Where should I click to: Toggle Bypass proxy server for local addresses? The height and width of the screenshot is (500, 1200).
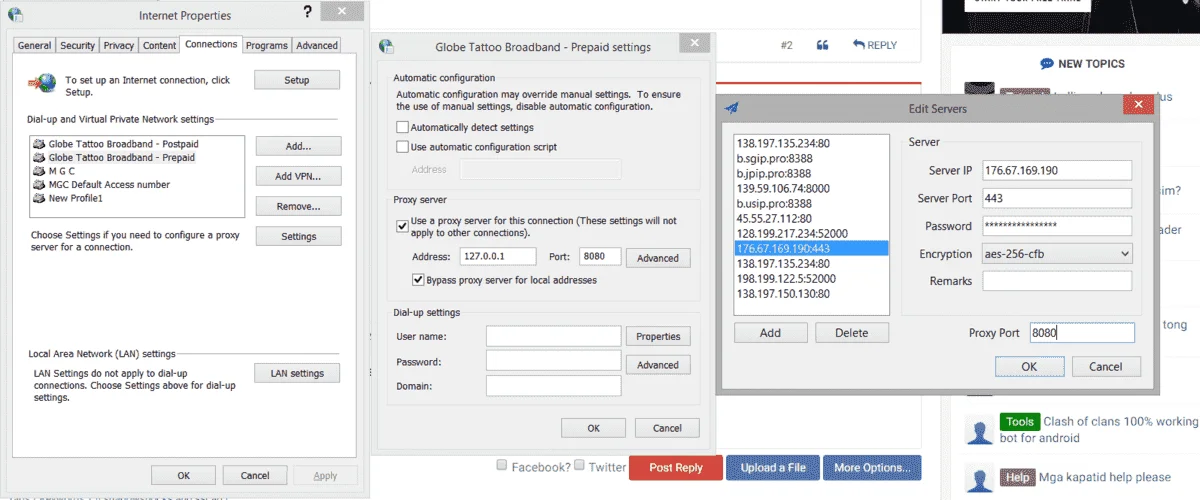click(418, 280)
